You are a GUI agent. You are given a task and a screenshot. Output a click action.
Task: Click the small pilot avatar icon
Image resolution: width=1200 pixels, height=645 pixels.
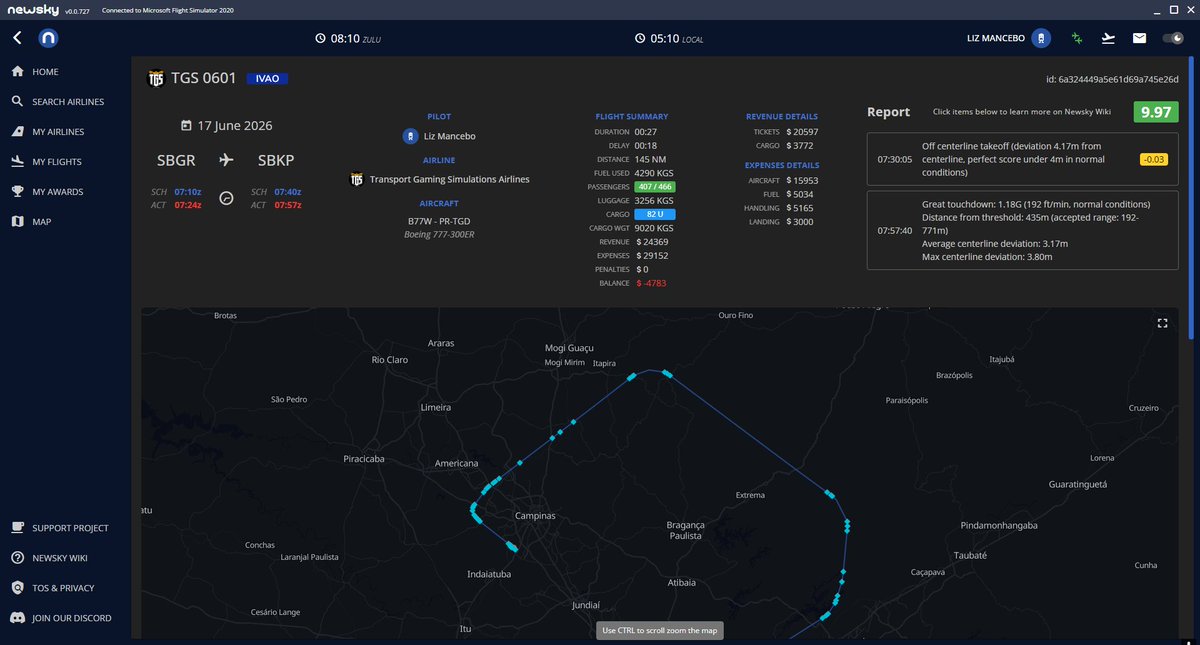click(x=410, y=135)
